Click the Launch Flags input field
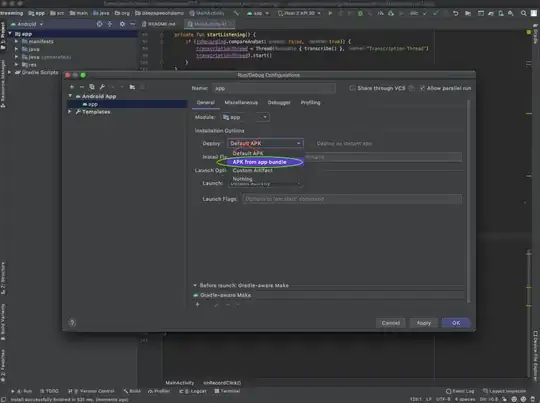540x403 pixels. coord(352,199)
